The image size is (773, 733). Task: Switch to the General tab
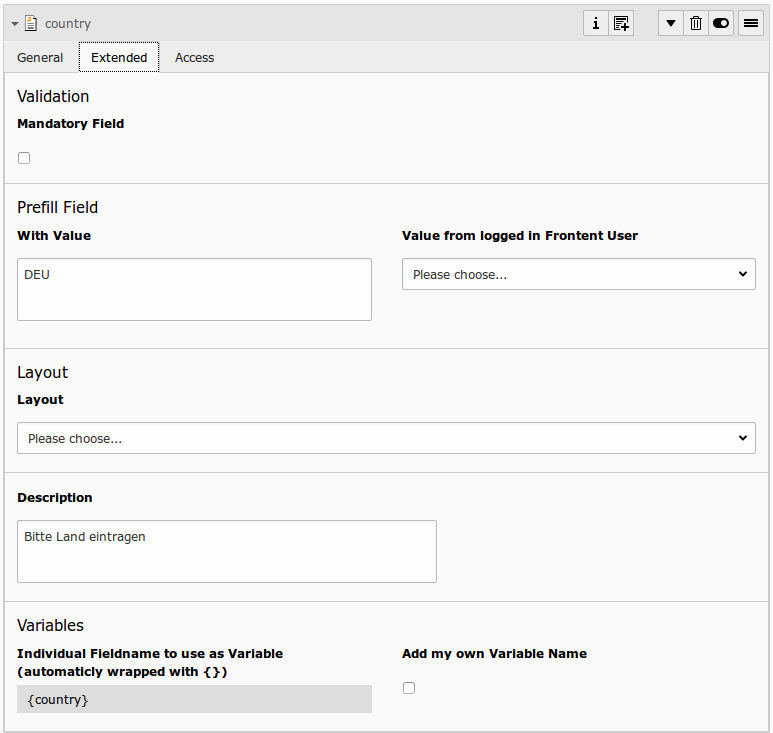click(x=40, y=58)
